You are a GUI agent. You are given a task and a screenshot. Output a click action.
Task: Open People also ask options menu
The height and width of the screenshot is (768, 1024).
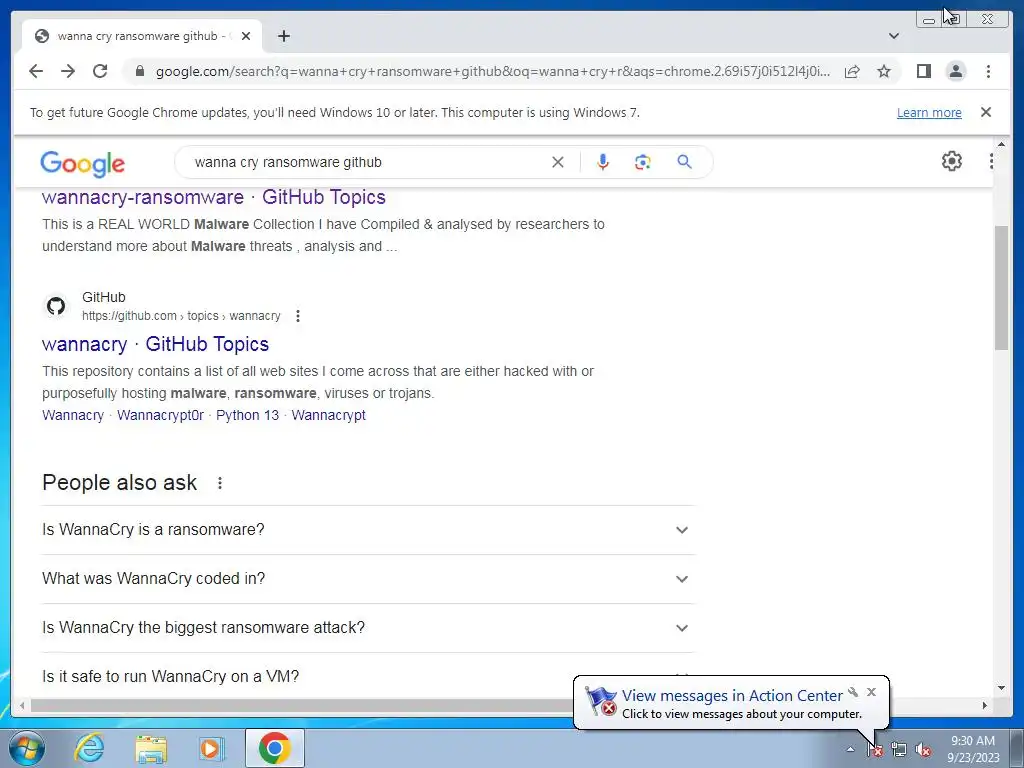220,483
